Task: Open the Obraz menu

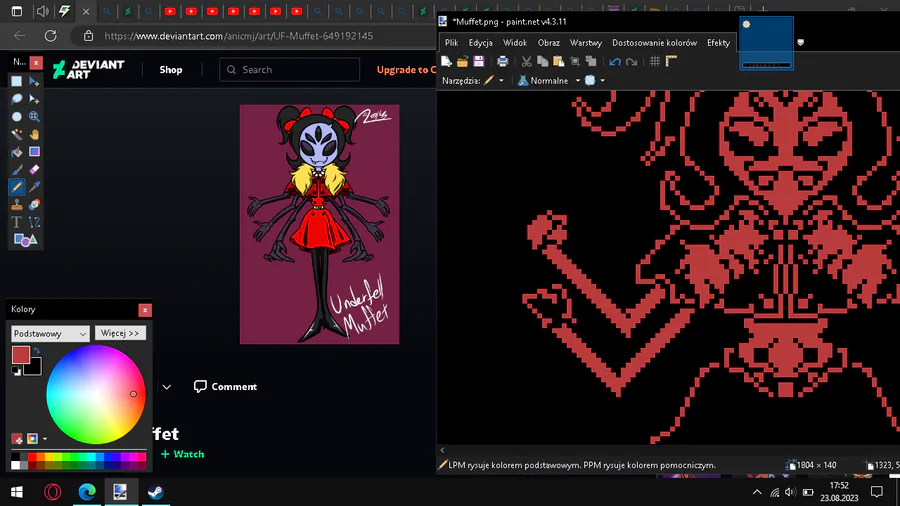Action: tap(549, 43)
